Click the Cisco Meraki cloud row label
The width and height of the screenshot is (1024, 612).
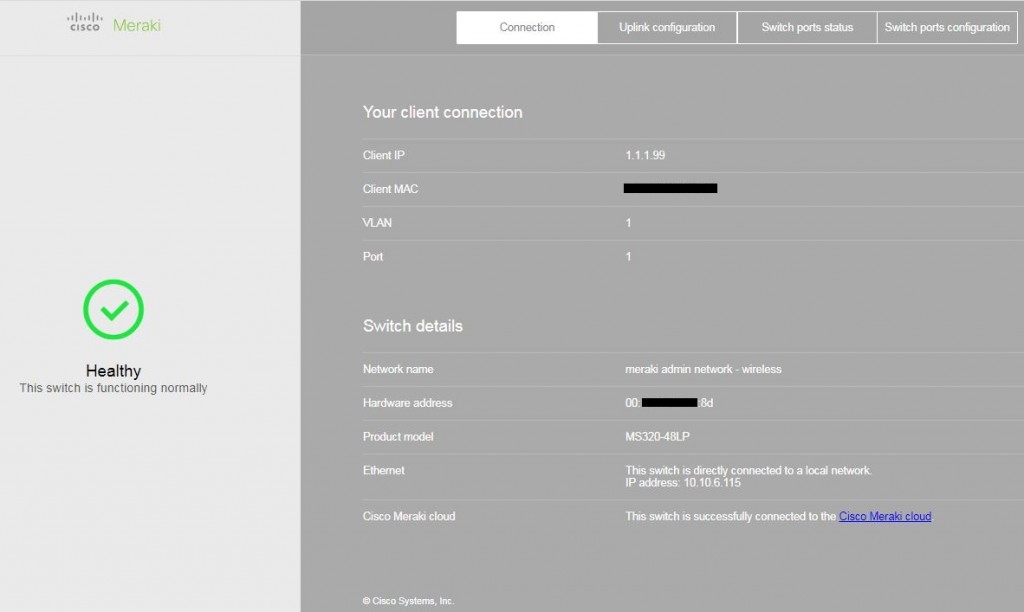409,516
